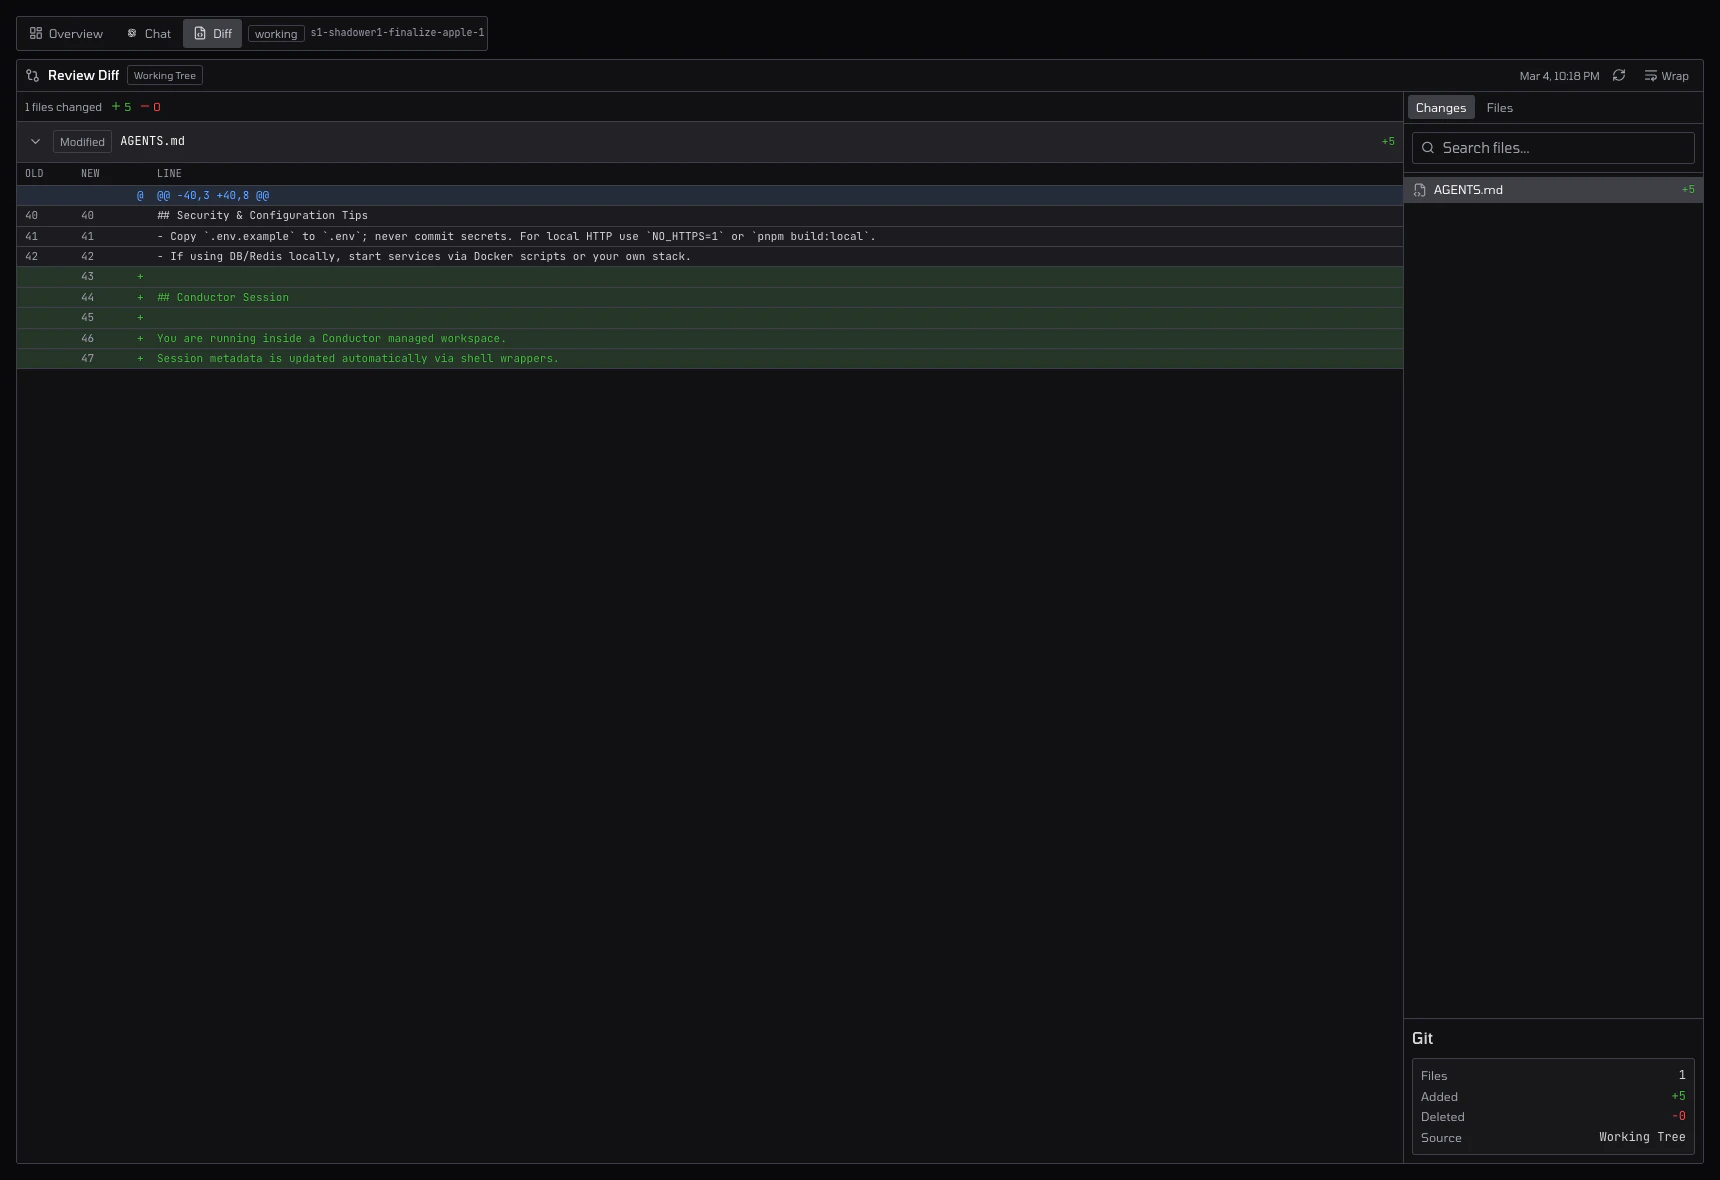
Task: Click the Added +5 value in Git panel
Action: click(1678, 1097)
